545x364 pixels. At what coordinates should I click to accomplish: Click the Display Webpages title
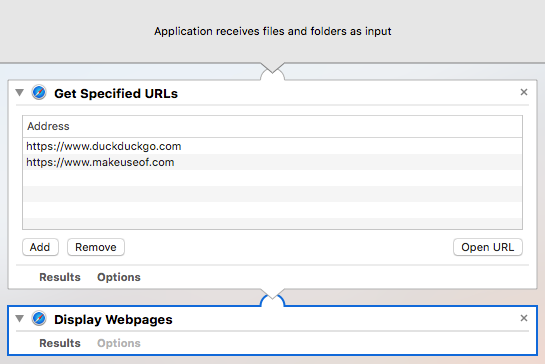pyautogui.click(x=113, y=319)
